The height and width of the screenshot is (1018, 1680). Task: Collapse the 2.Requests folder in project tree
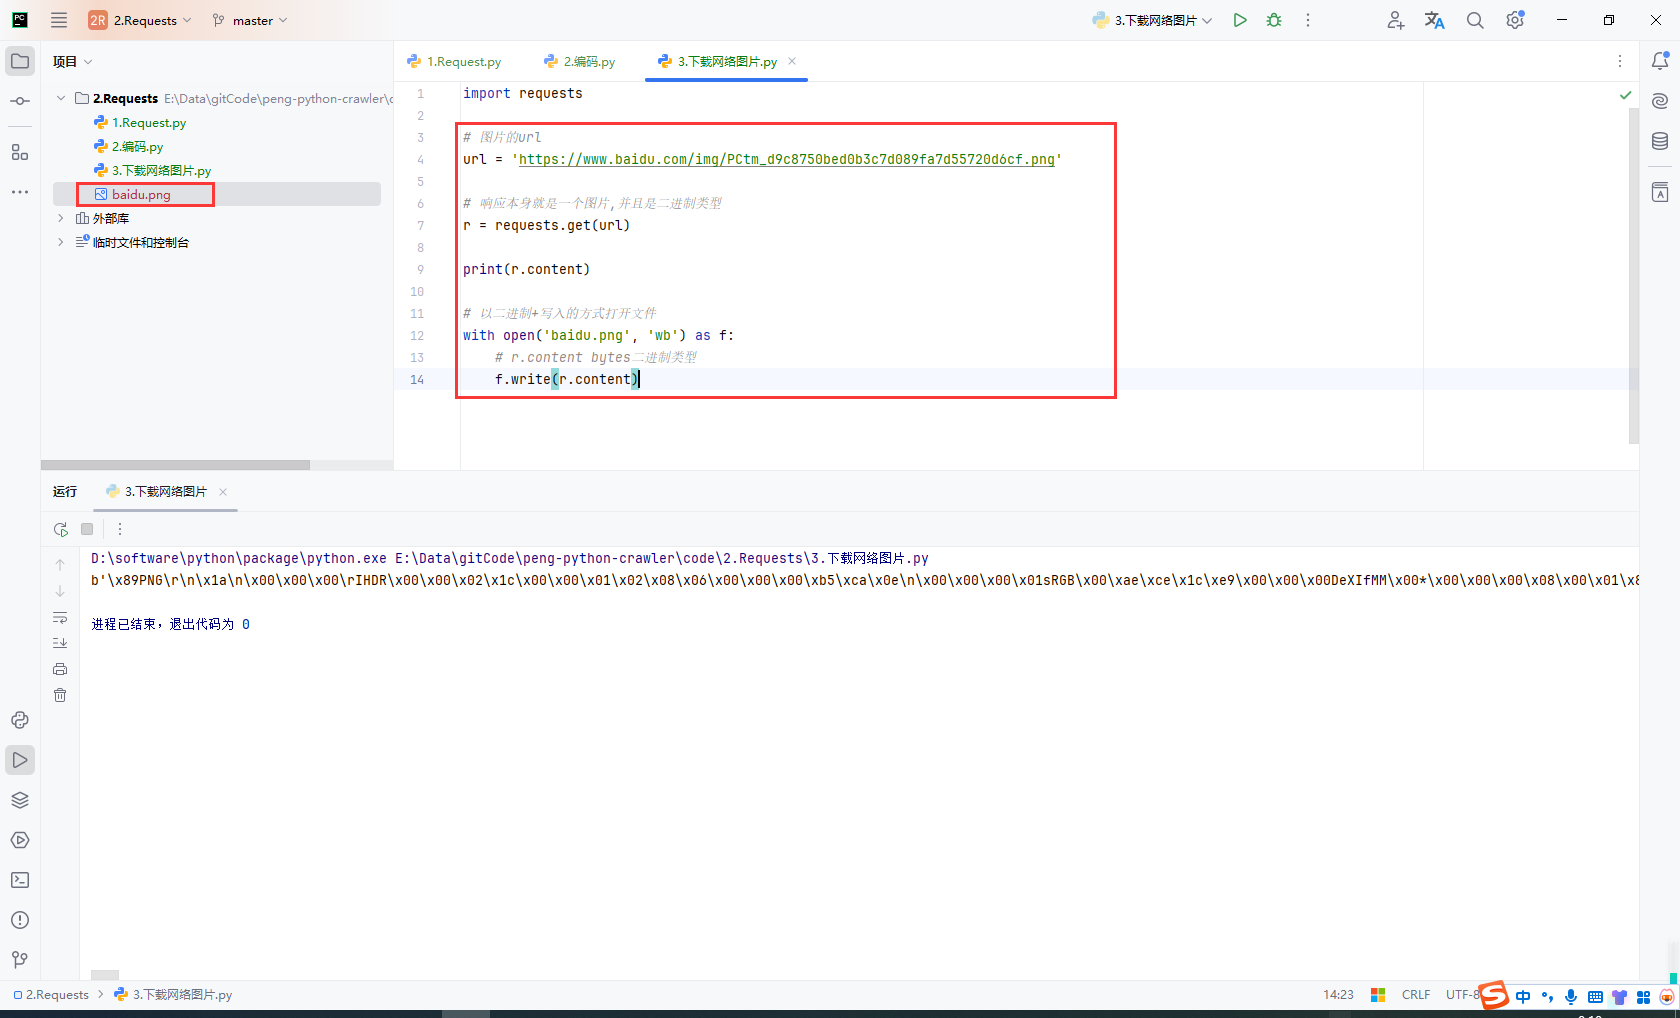click(x=61, y=98)
